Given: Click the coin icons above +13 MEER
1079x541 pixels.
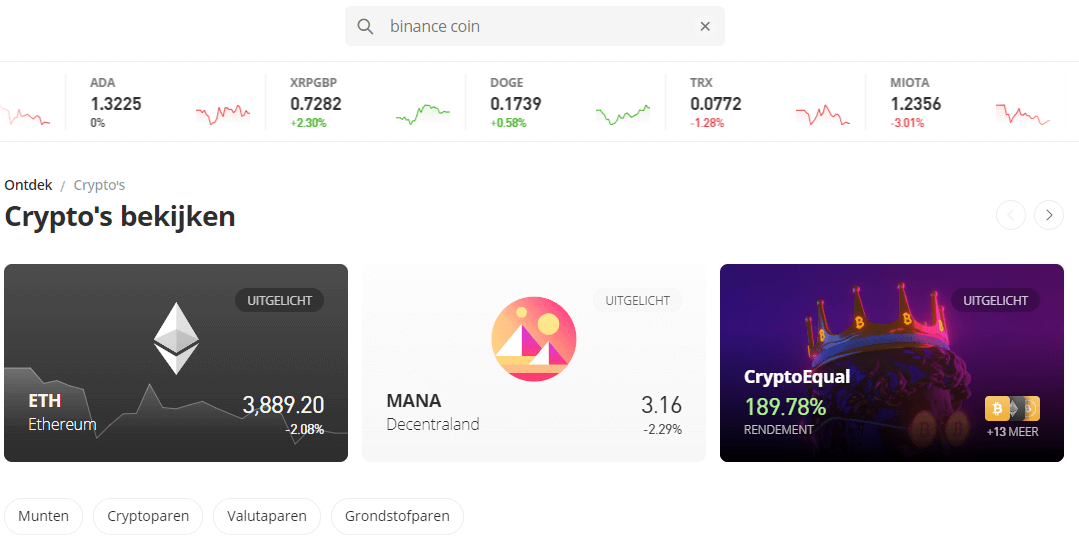Looking at the screenshot, I should click(x=1012, y=409).
